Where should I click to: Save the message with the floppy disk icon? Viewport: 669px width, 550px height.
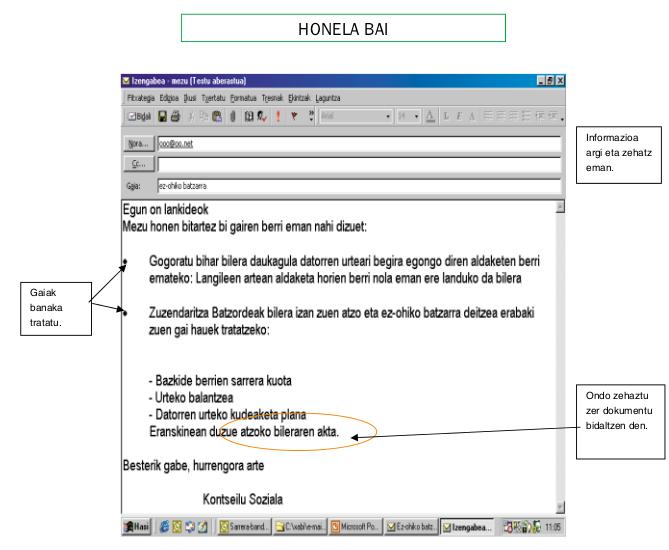pos(162,117)
